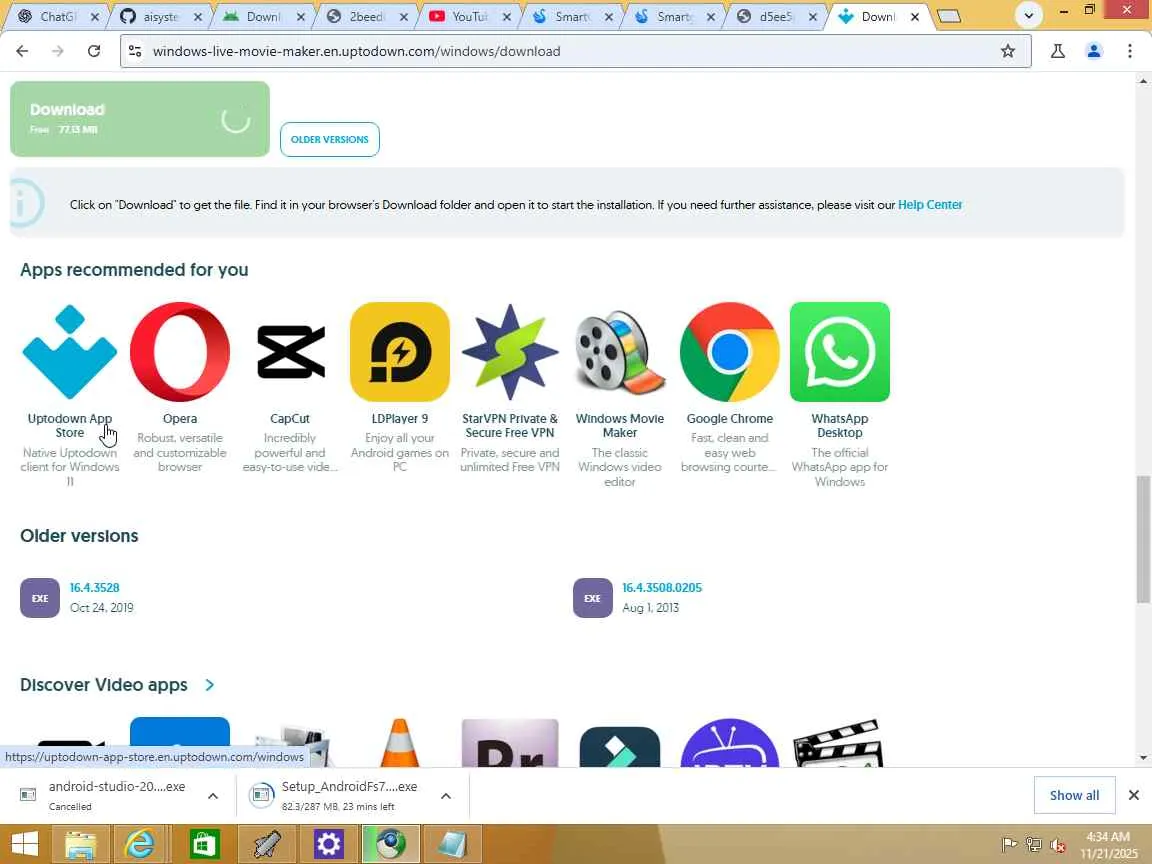Image resolution: width=1152 pixels, height=864 pixels.
Task: Switch to the 2beed tab
Action: click(365, 16)
